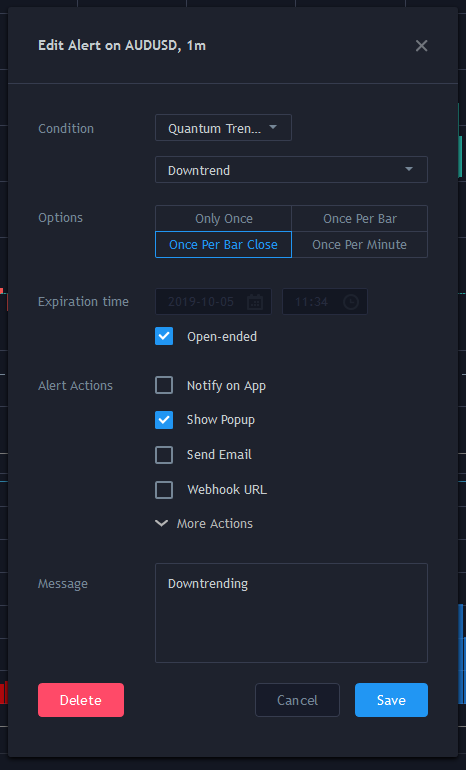Open the Downtrend condition dropdown

pyautogui.click(x=291, y=169)
